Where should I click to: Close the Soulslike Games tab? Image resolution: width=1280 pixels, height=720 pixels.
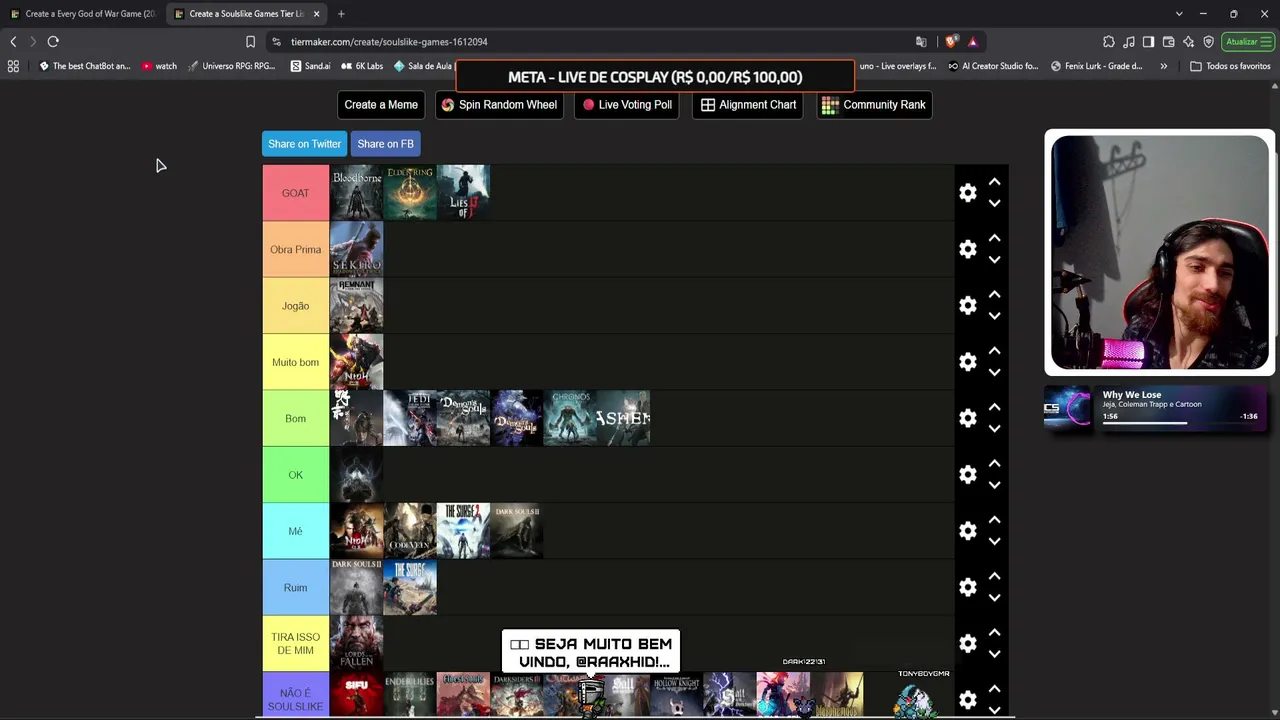click(x=317, y=14)
